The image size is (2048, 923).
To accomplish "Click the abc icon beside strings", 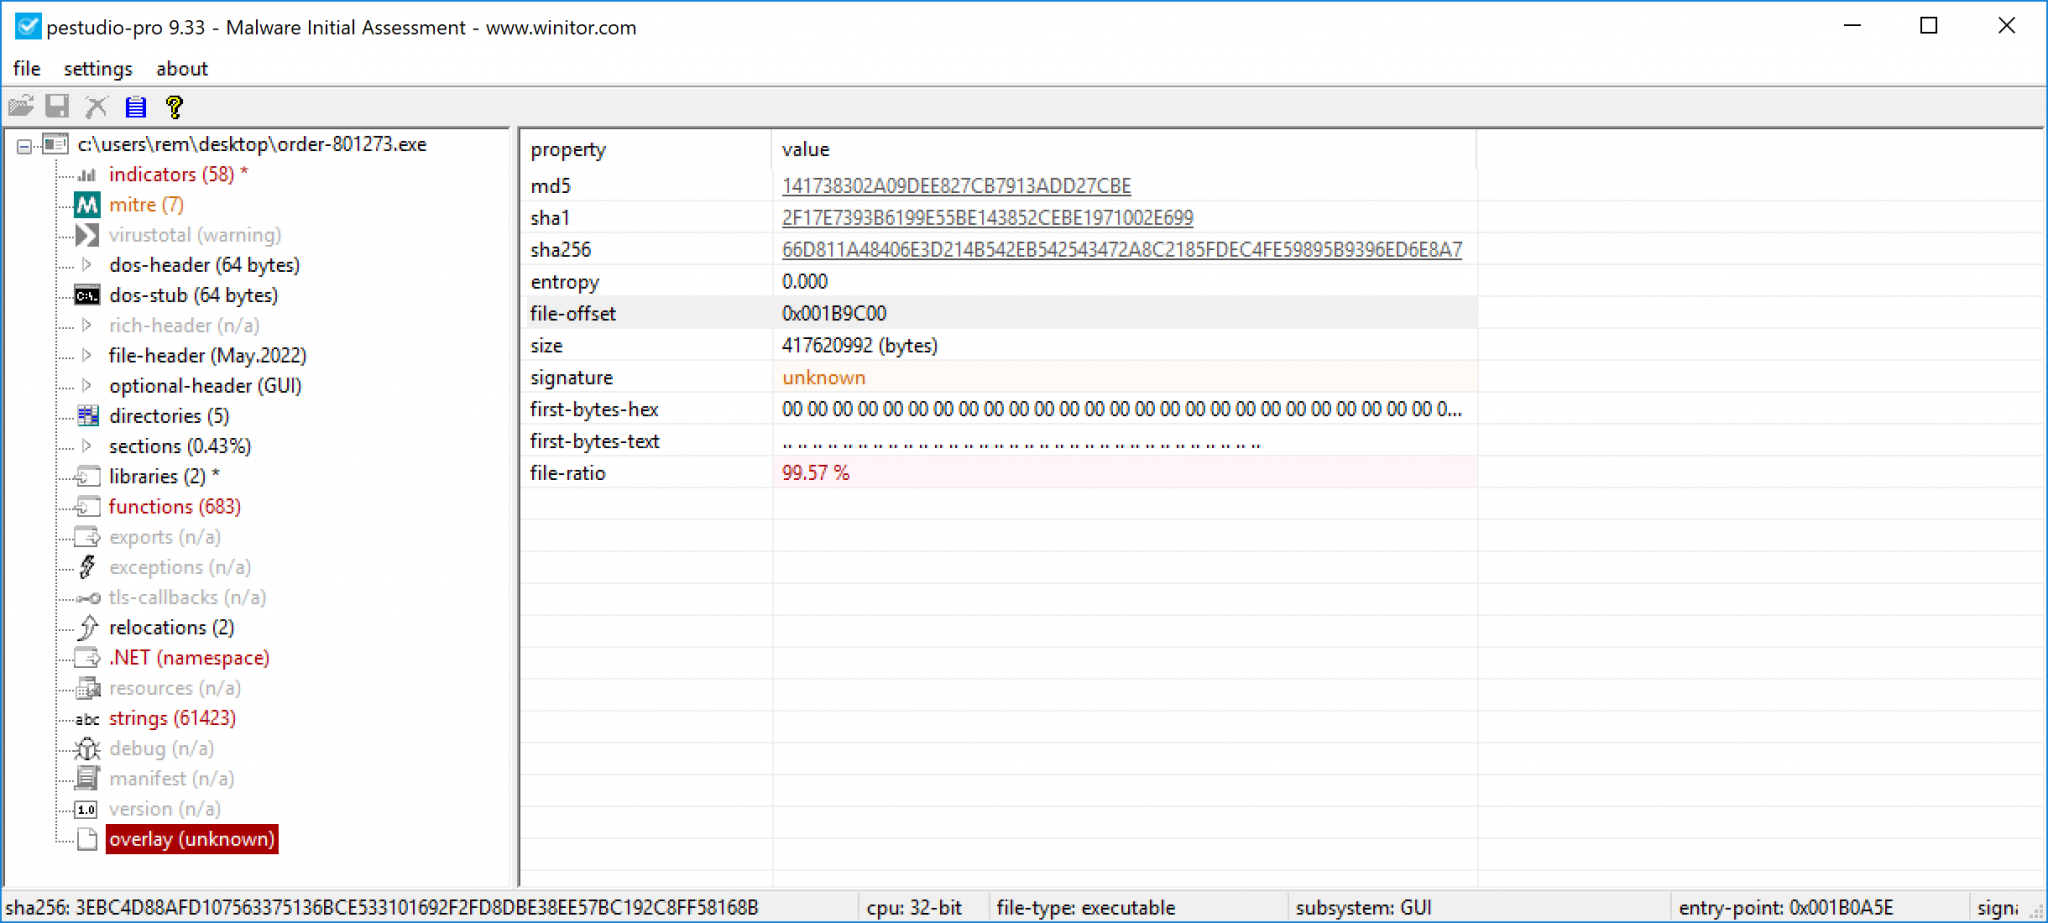I will point(86,719).
